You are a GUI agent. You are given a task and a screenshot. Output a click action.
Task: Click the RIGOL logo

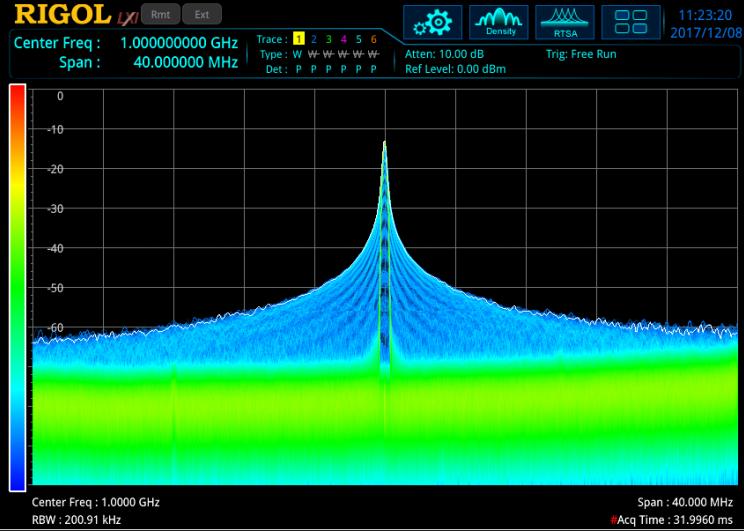pos(62,14)
